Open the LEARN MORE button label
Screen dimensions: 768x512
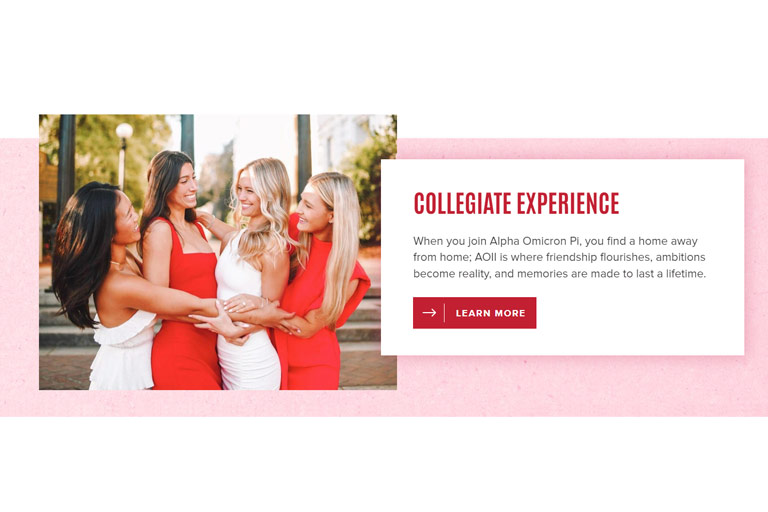tap(490, 313)
